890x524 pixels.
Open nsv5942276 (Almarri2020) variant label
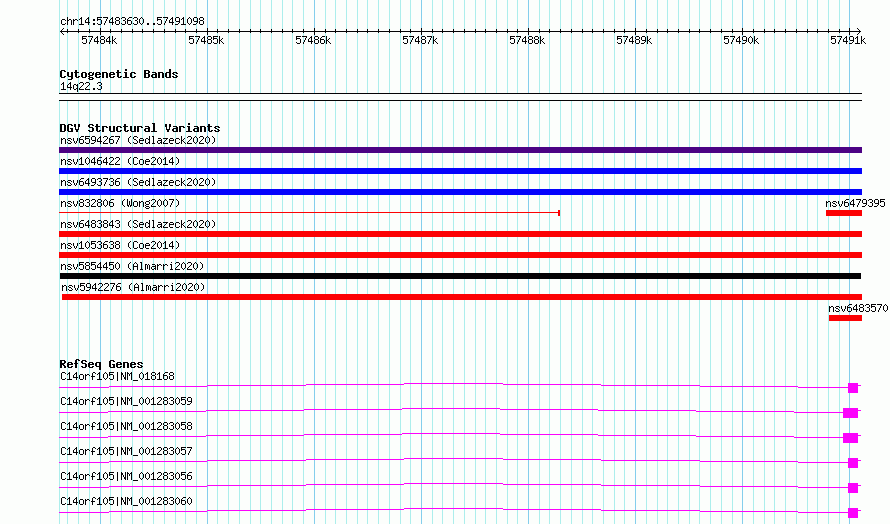(x=133, y=287)
